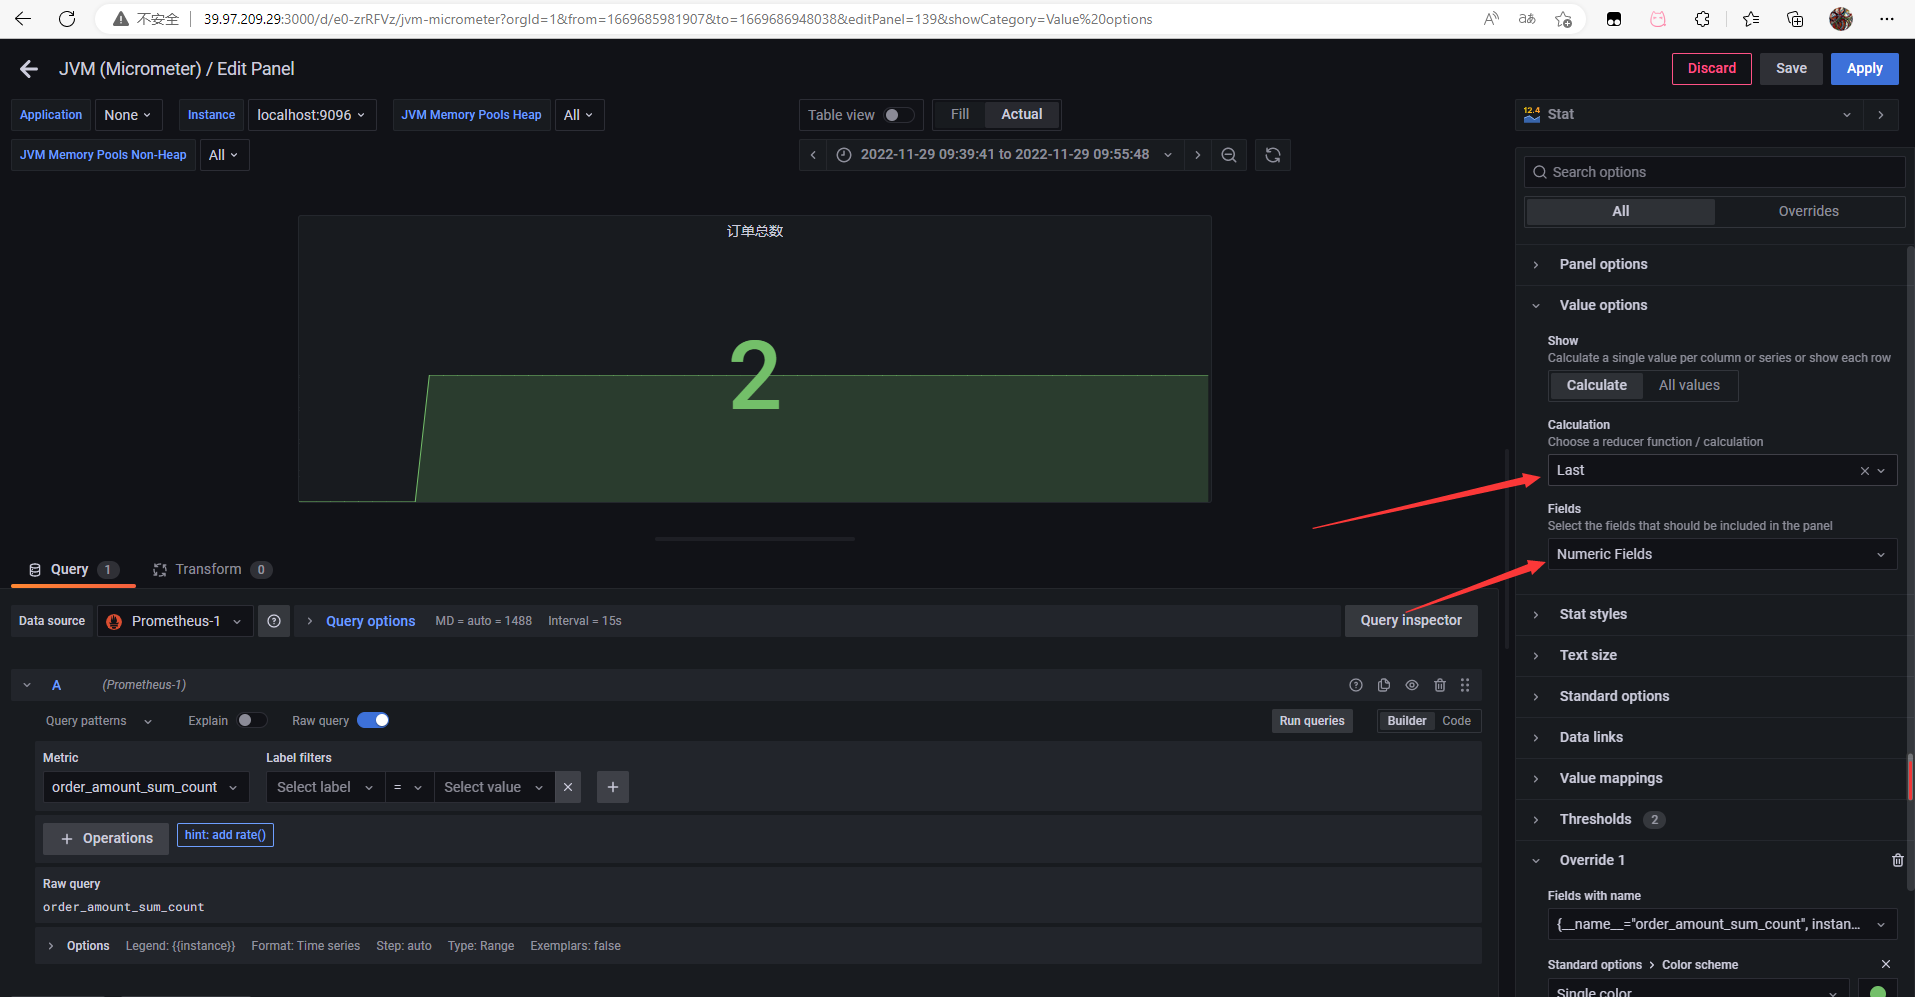This screenshot has width=1915, height=997.
Task: Open Instance localhost:9096 dropdown
Action: (311, 115)
